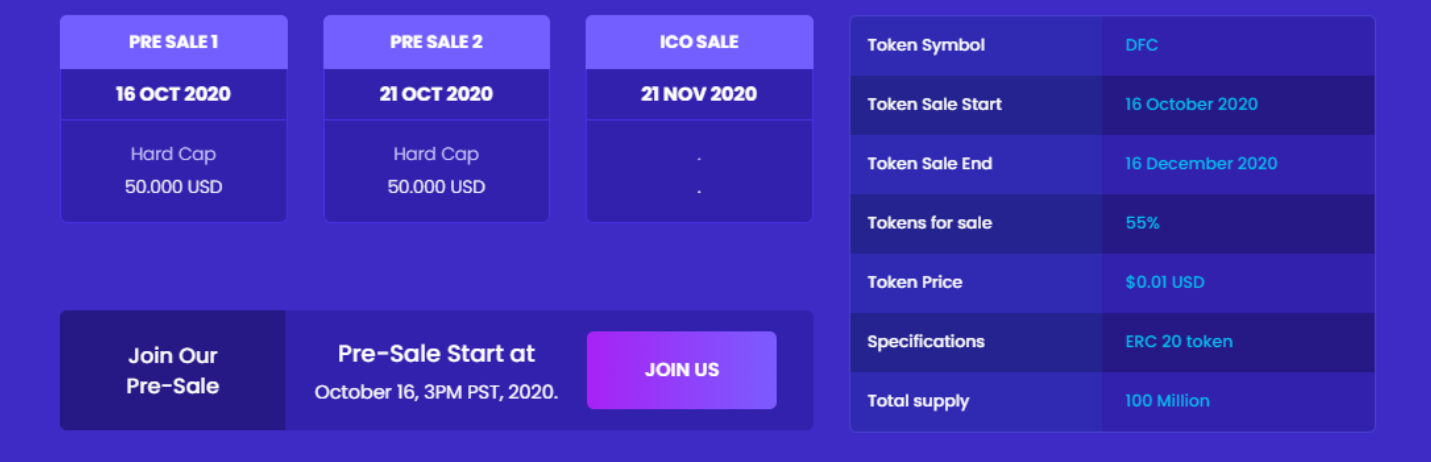Select the ICO SALE card header
This screenshot has width=1431, height=462.
699,42
